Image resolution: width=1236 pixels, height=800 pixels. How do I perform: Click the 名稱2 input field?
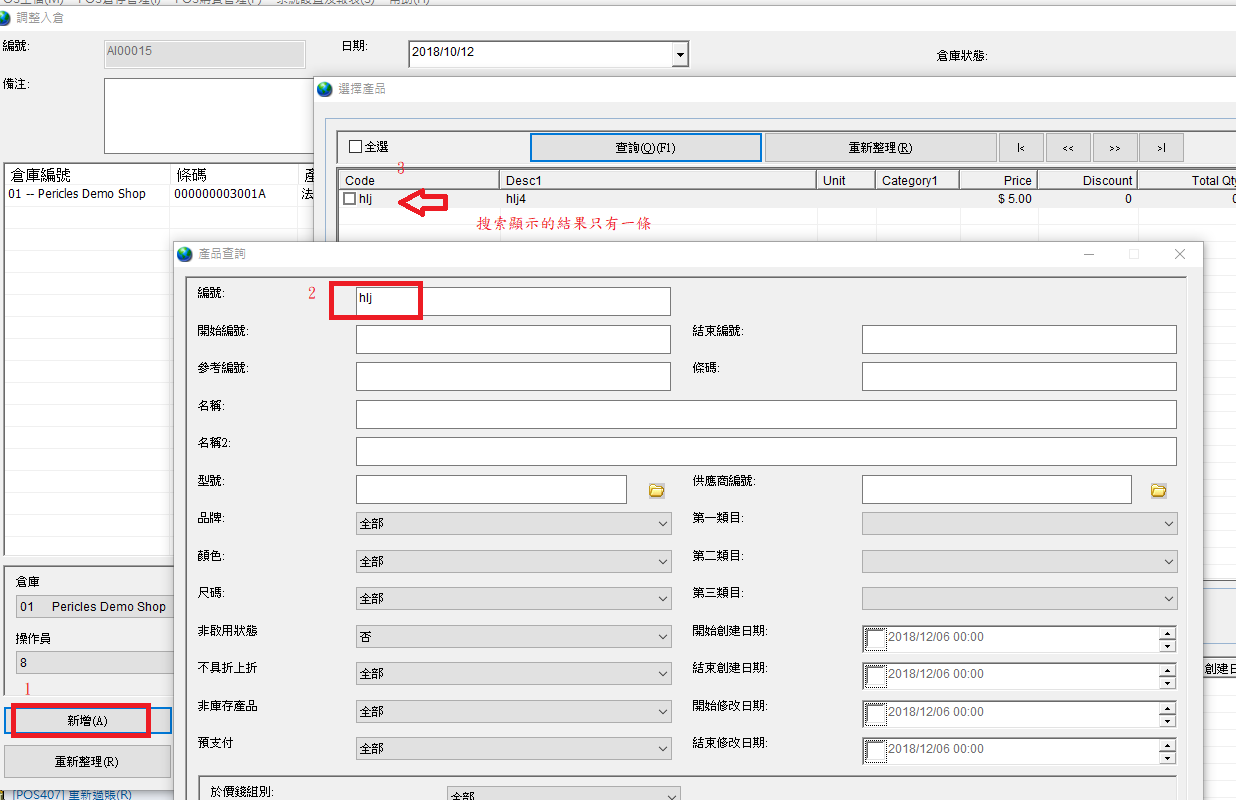point(766,451)
